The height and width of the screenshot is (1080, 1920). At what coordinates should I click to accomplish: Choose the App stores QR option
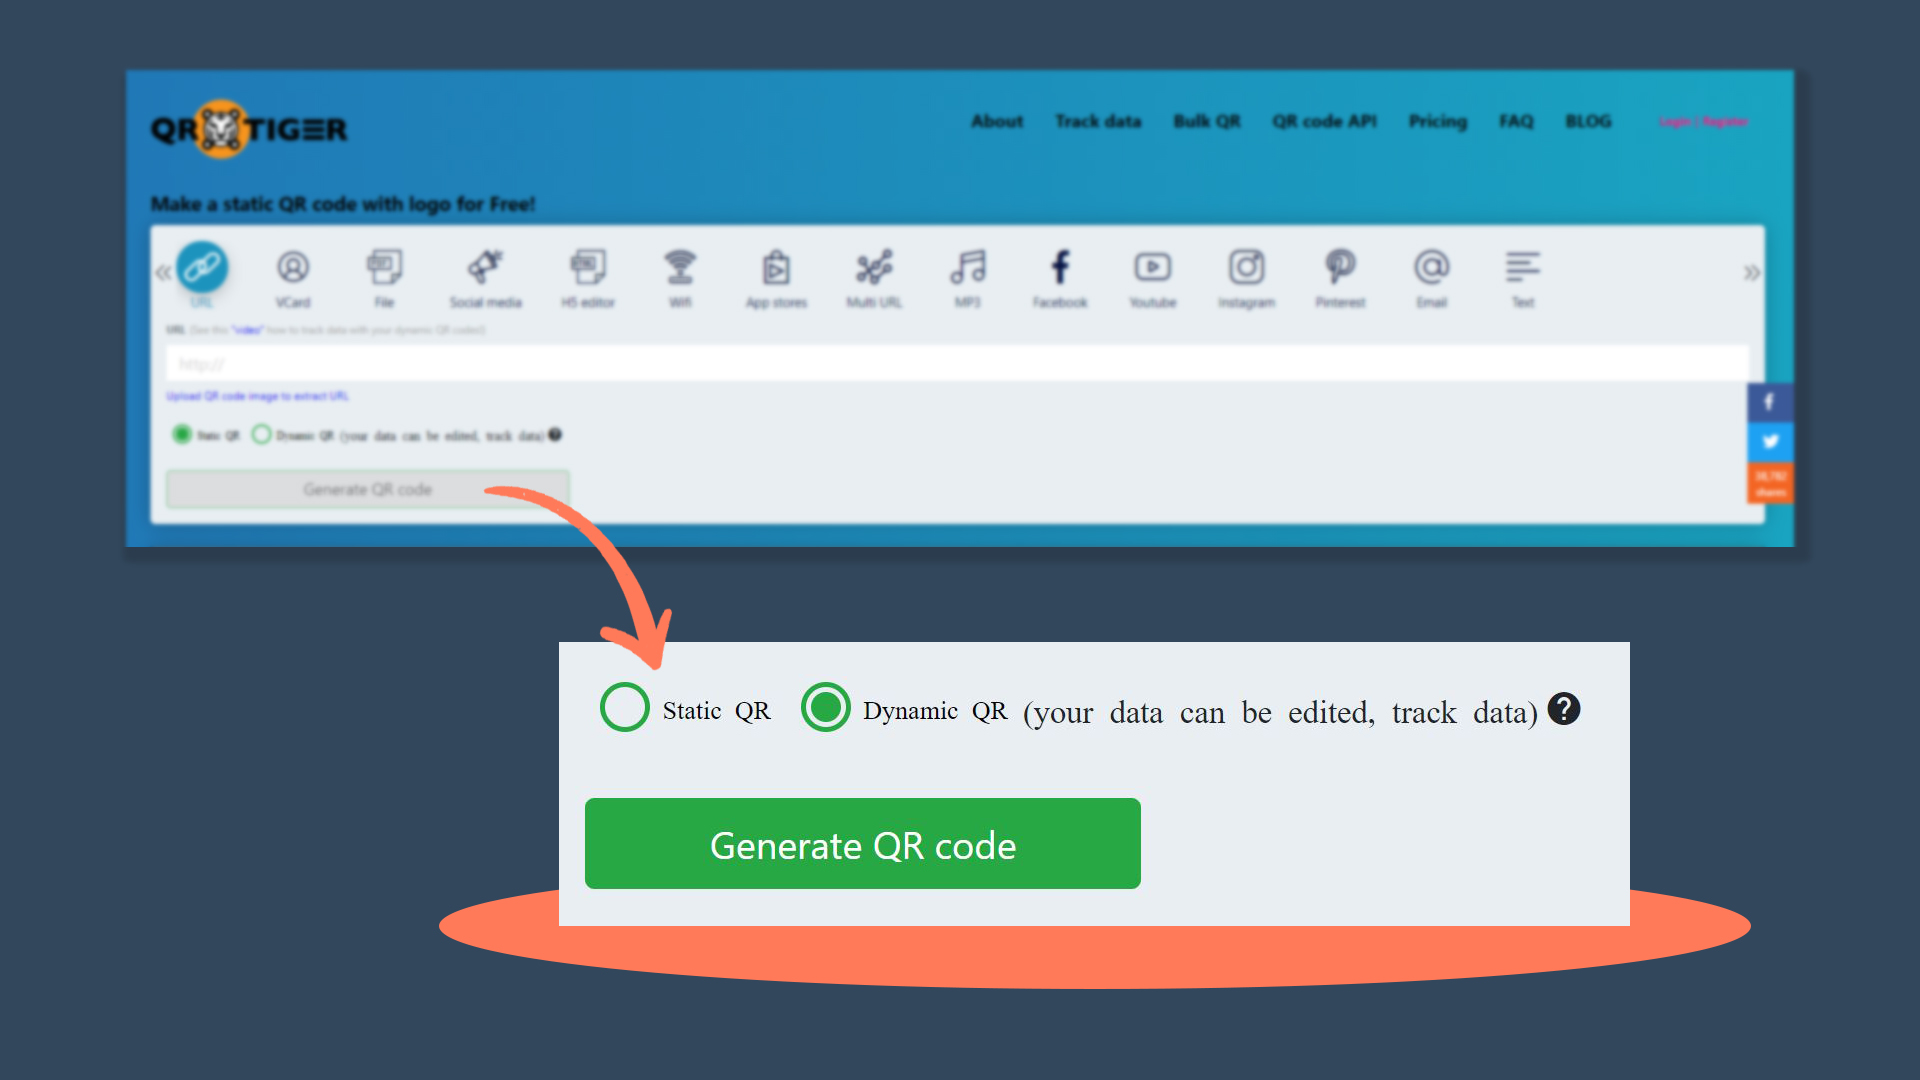click(x=776, y=272)
